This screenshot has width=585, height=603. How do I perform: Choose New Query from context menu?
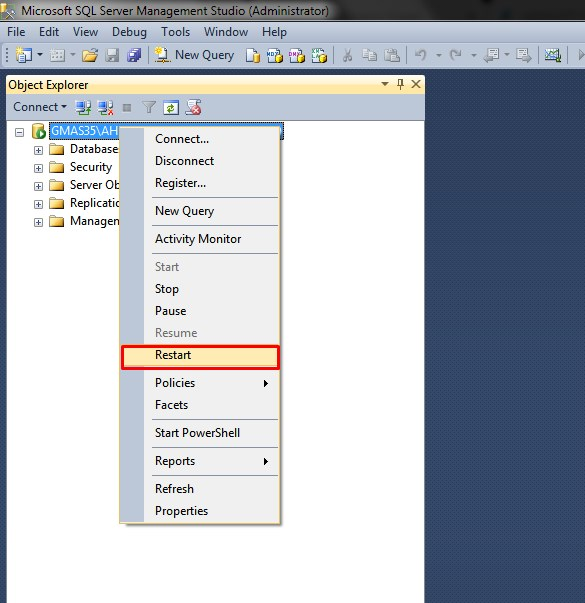200,211
